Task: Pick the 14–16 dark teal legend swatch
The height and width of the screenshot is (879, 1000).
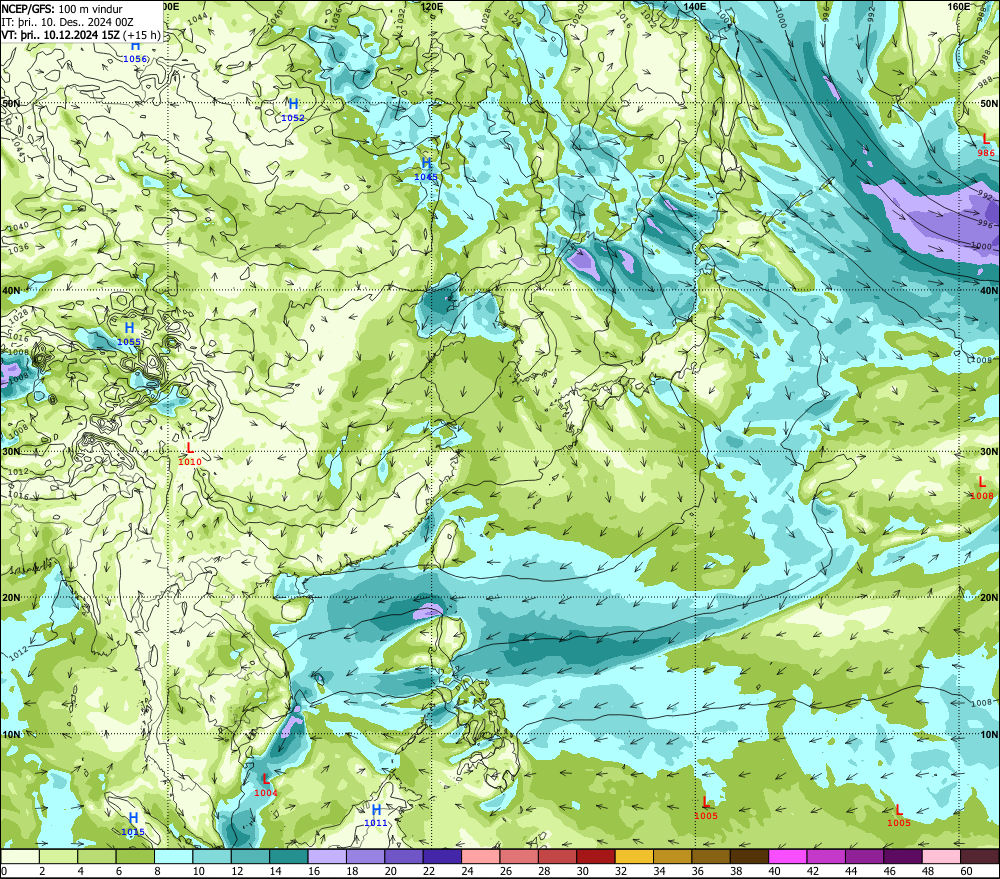Action: point(289,857)
